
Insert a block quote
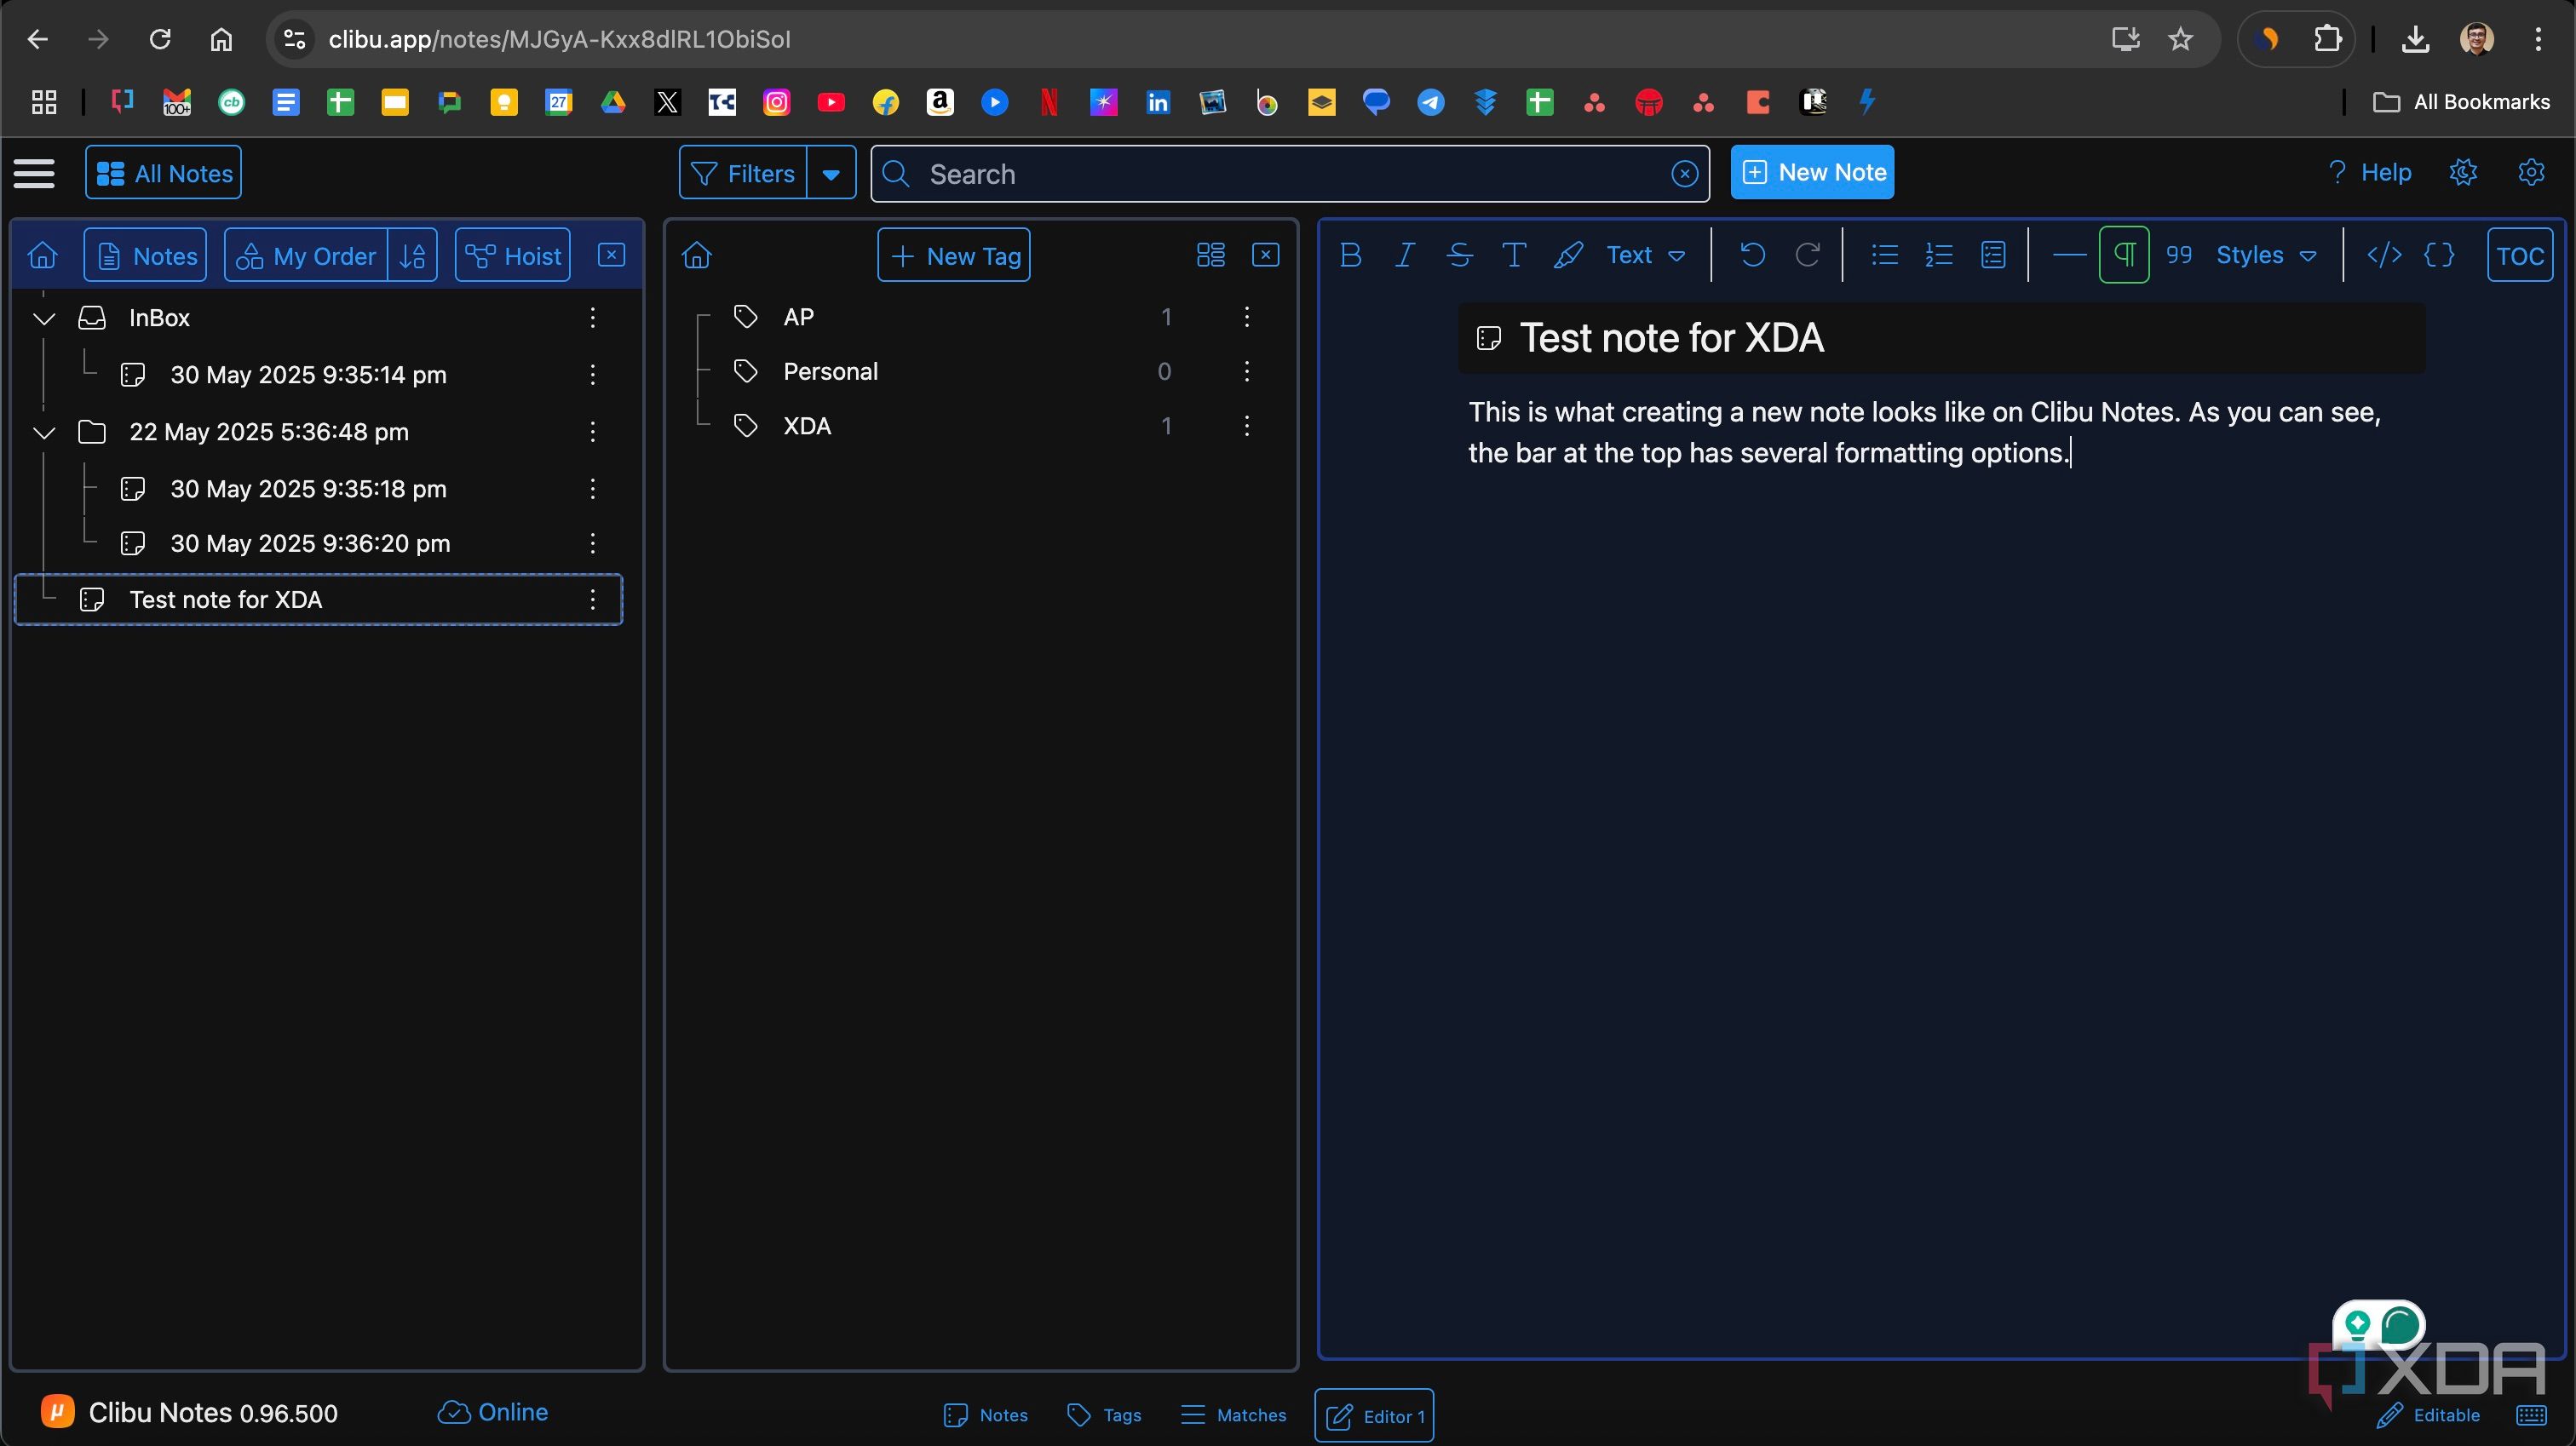2178,256
